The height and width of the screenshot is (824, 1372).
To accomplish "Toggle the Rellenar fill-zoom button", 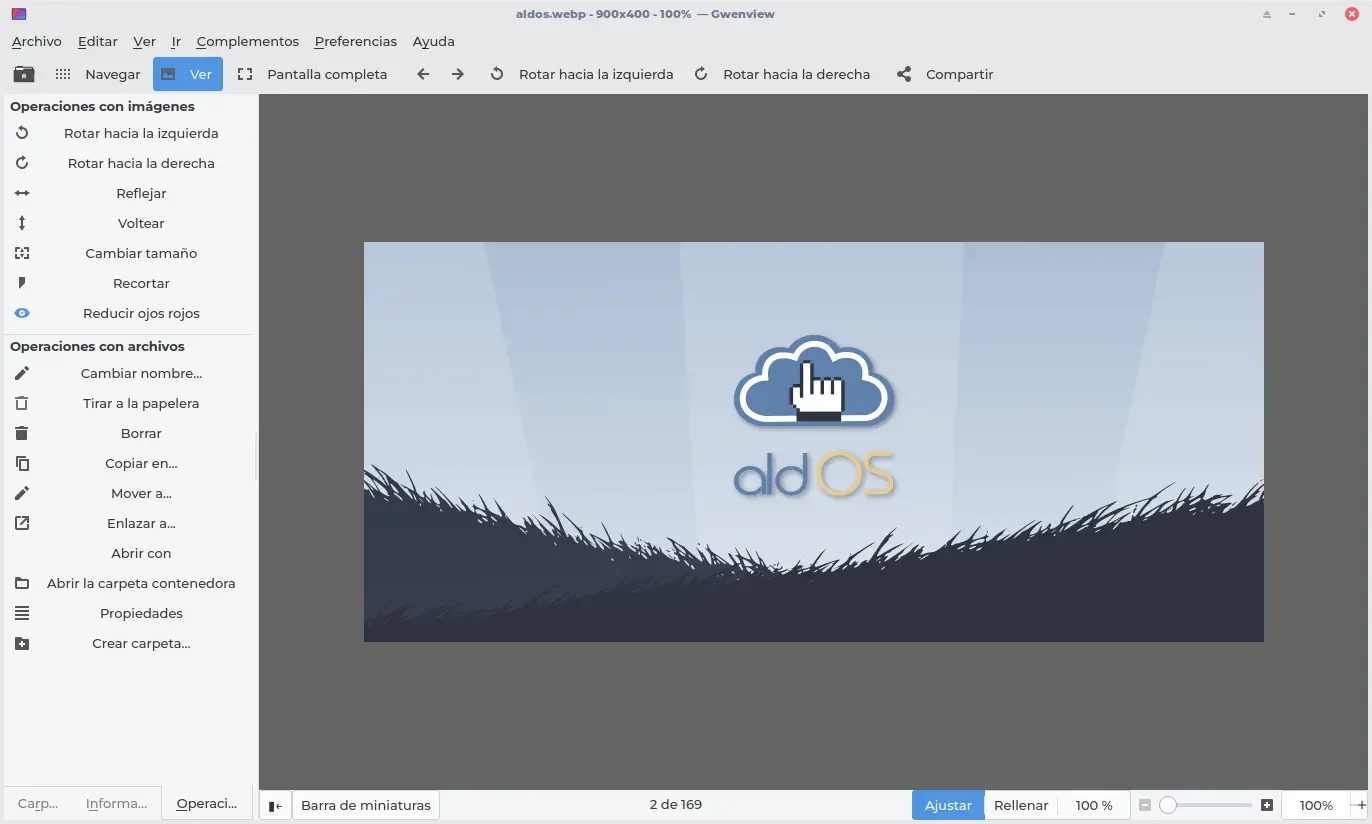I will pyautogui.click(x=1021, y=805).
